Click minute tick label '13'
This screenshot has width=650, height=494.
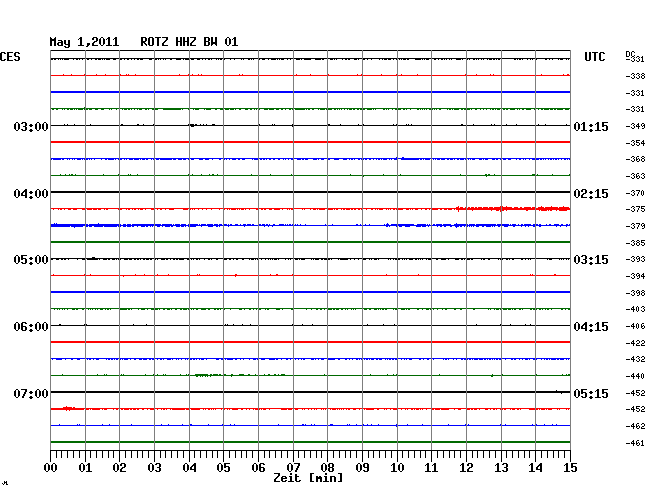501,468
